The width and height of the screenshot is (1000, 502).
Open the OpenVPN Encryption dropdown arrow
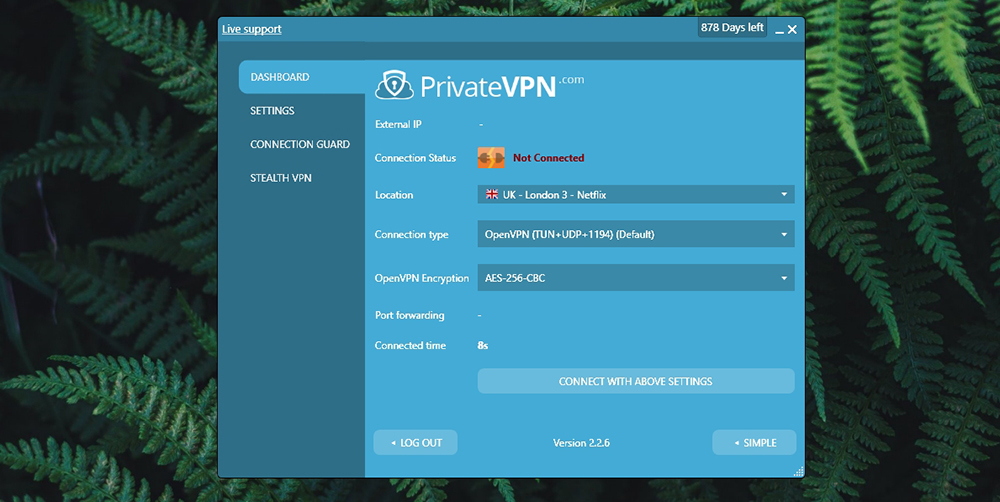784,278
